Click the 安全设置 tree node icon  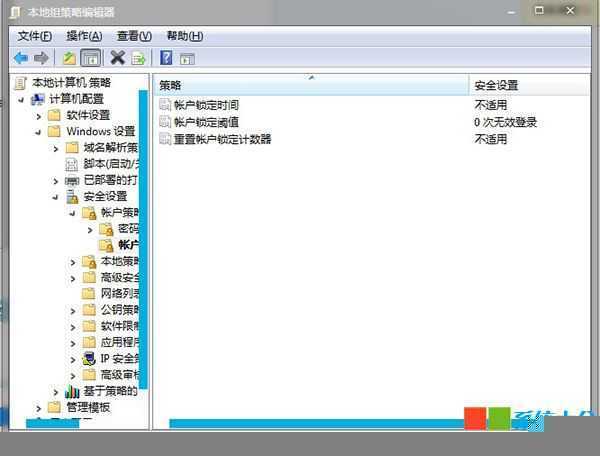click(x=72, y=197)
